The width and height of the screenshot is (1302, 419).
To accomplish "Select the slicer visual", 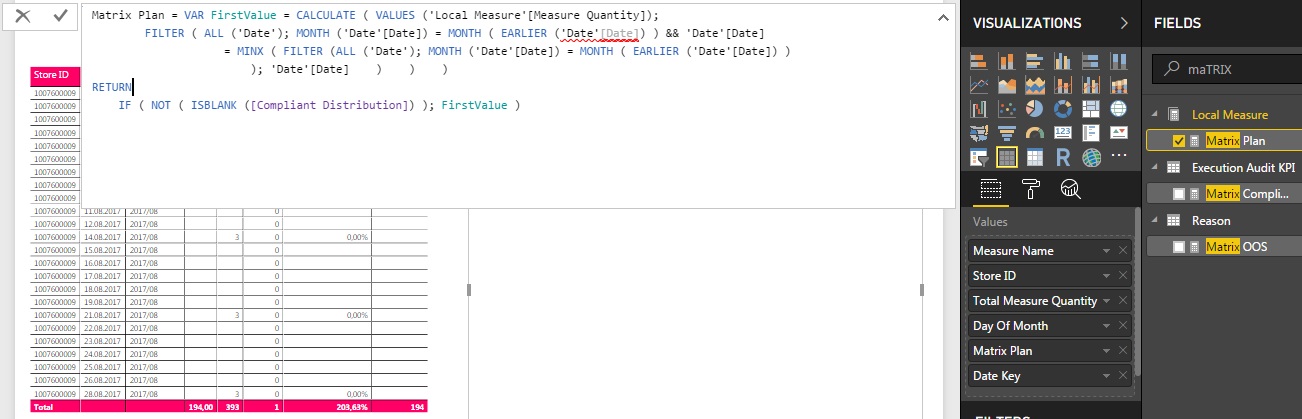I will 979,157.
